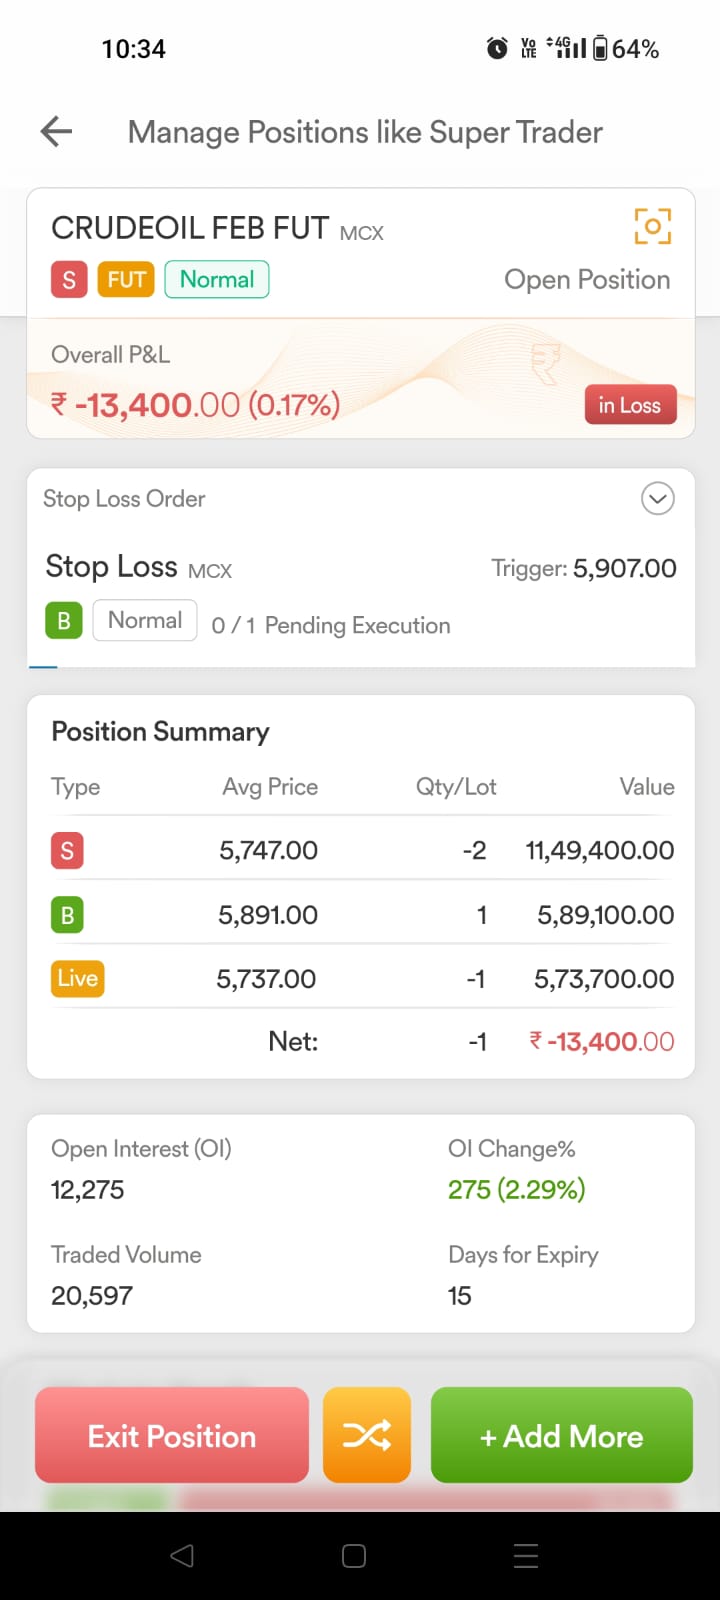Tap the Overall P&L amount
The image size is (720, 1600).
coord(196,405)
